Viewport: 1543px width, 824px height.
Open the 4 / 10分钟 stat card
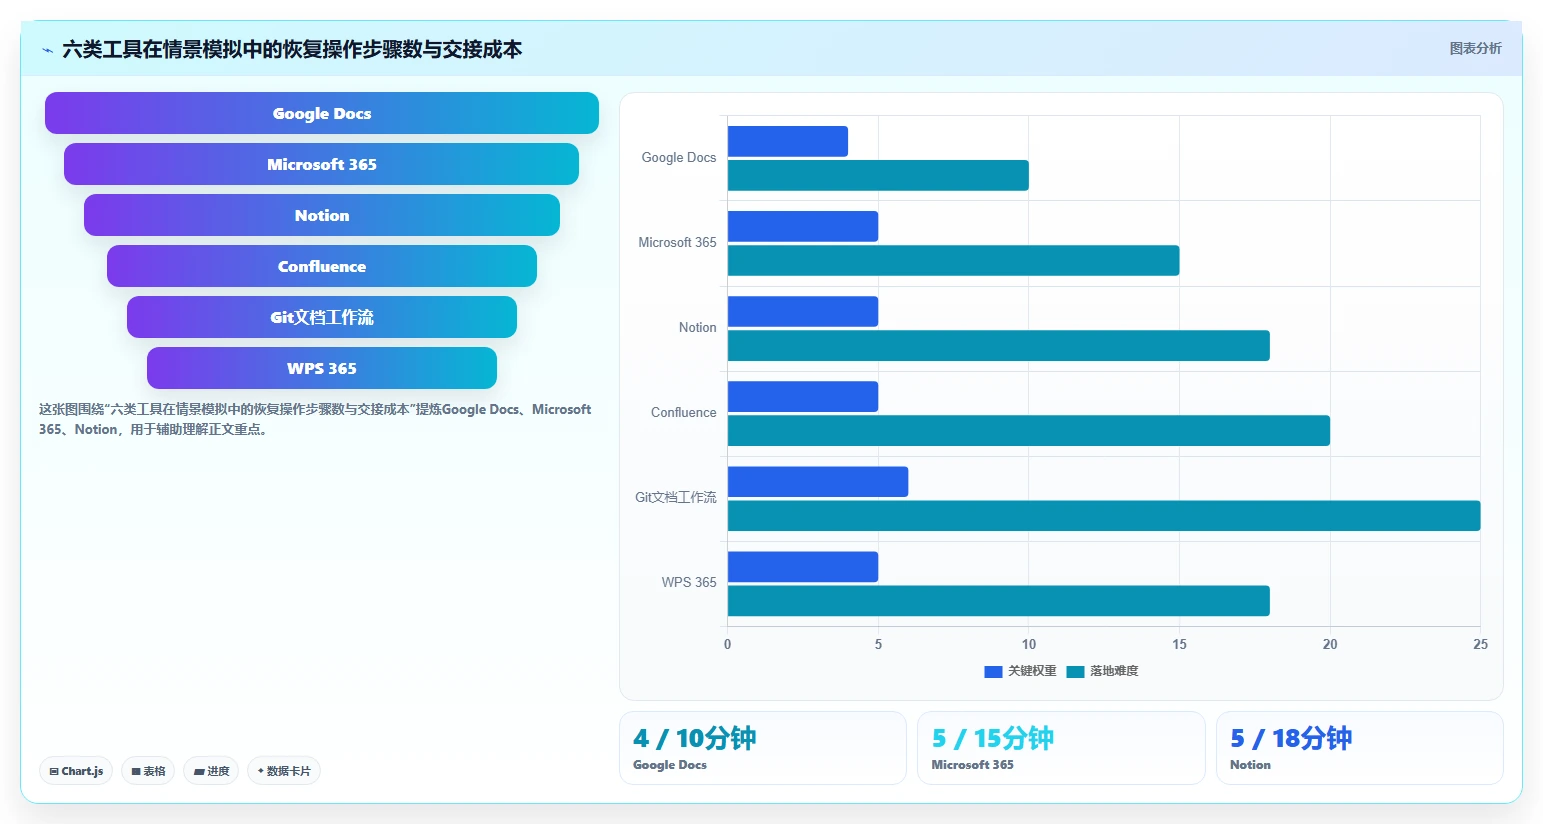click(x=763, y=748)
